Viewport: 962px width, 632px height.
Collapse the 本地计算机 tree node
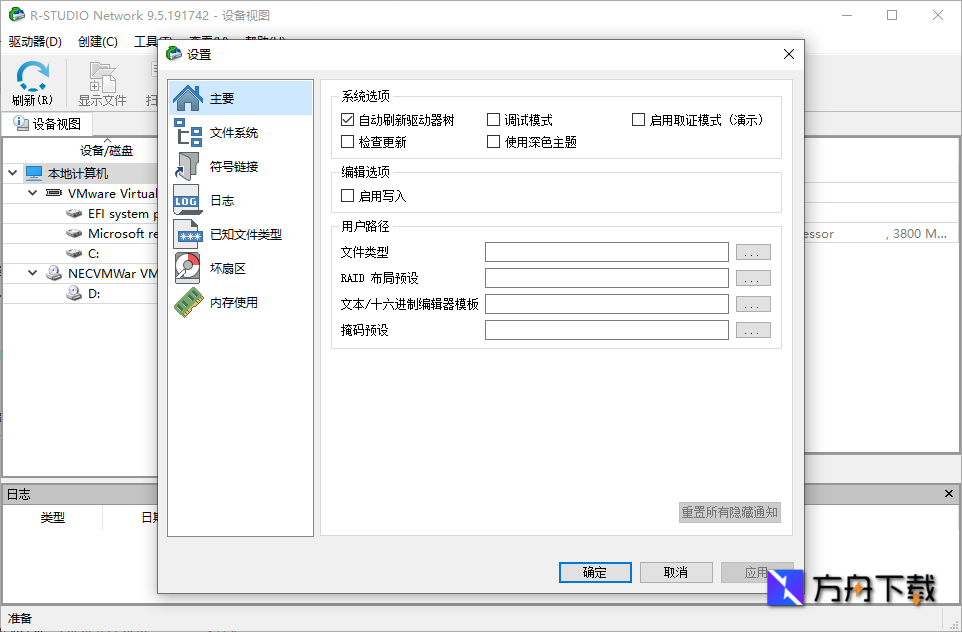point(14,171)
